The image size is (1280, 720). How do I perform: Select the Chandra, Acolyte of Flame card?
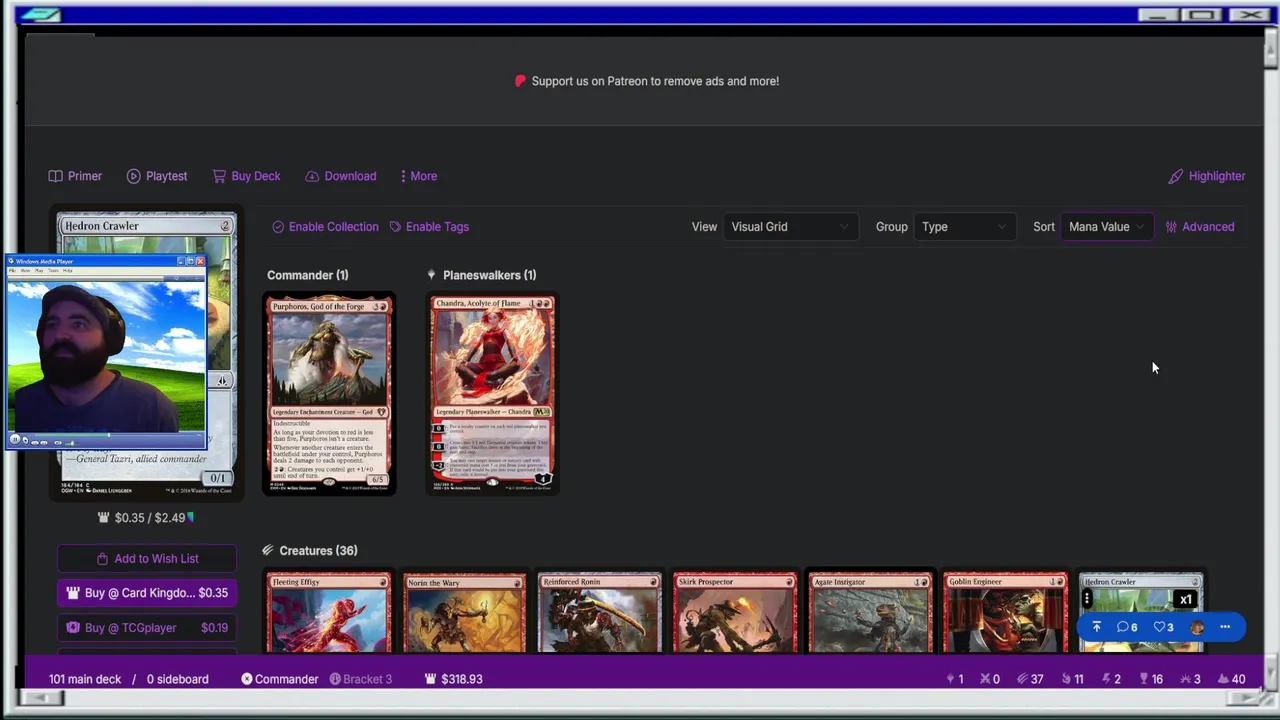(x=492, y=394)
